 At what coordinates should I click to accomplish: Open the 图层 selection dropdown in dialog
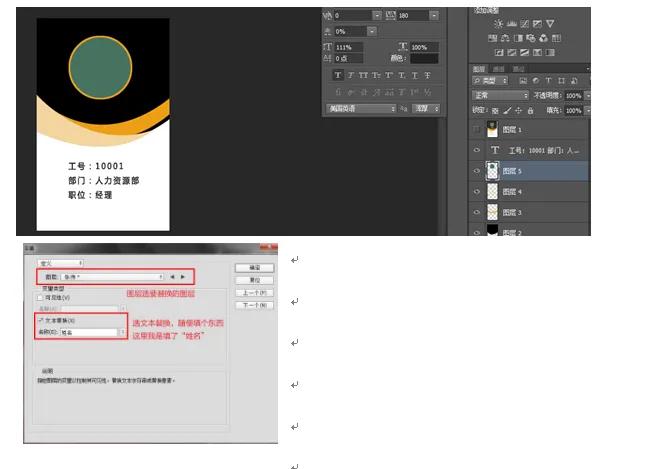pyautogui.click(x=111, y=276)
